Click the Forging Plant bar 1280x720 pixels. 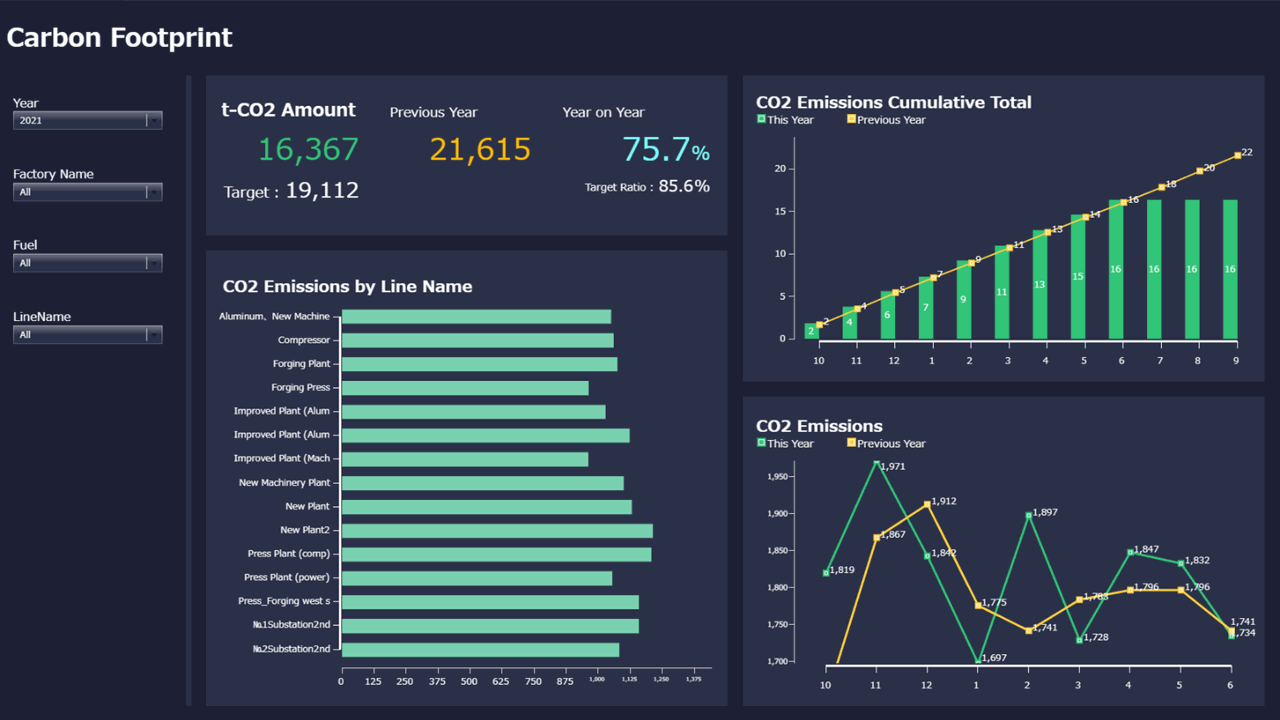(479, 364)
